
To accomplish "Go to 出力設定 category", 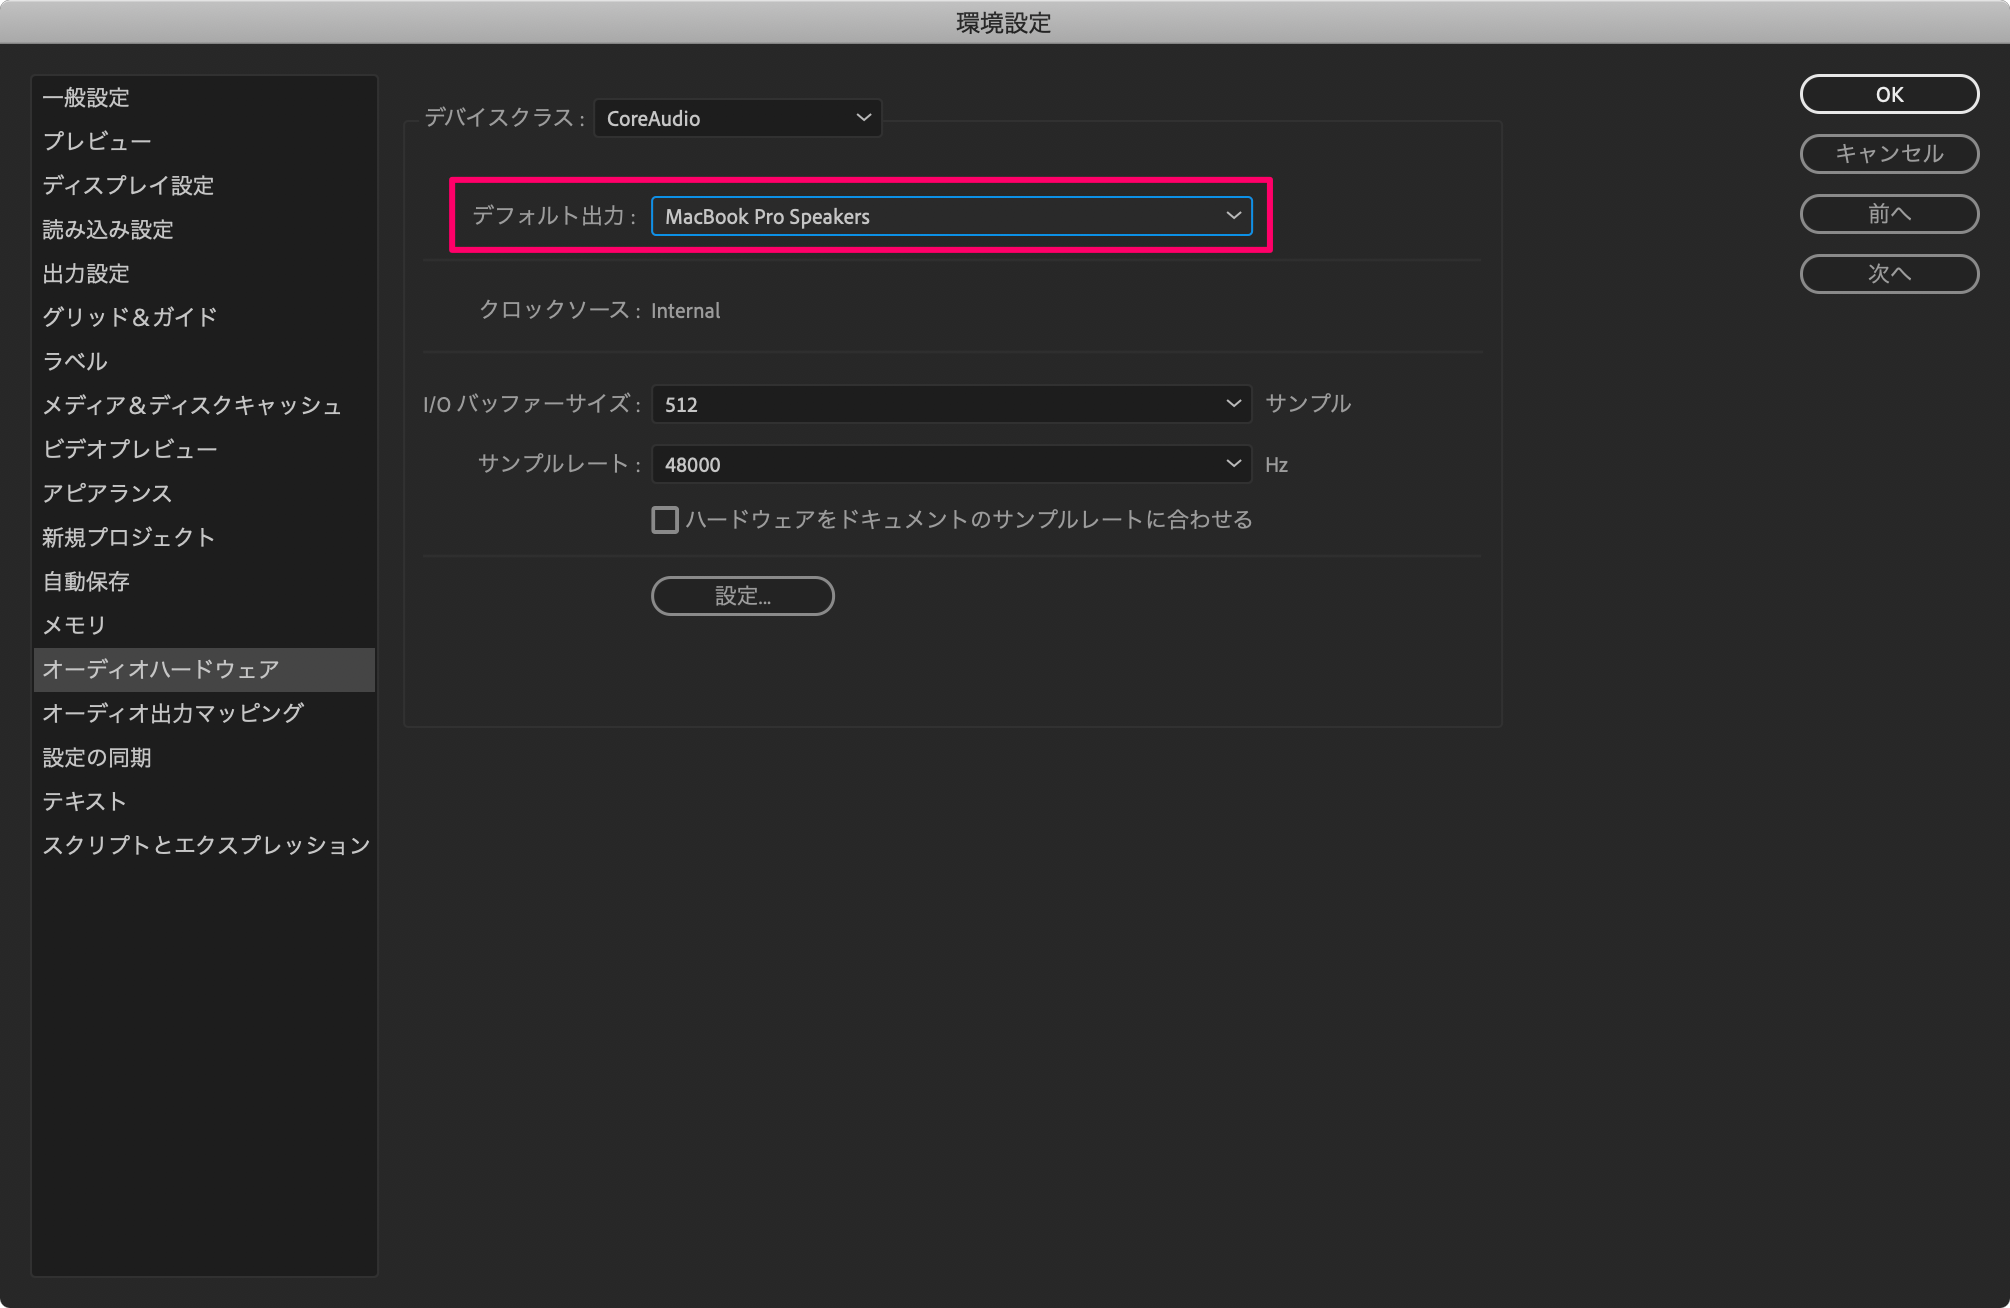I will point(204,274).
